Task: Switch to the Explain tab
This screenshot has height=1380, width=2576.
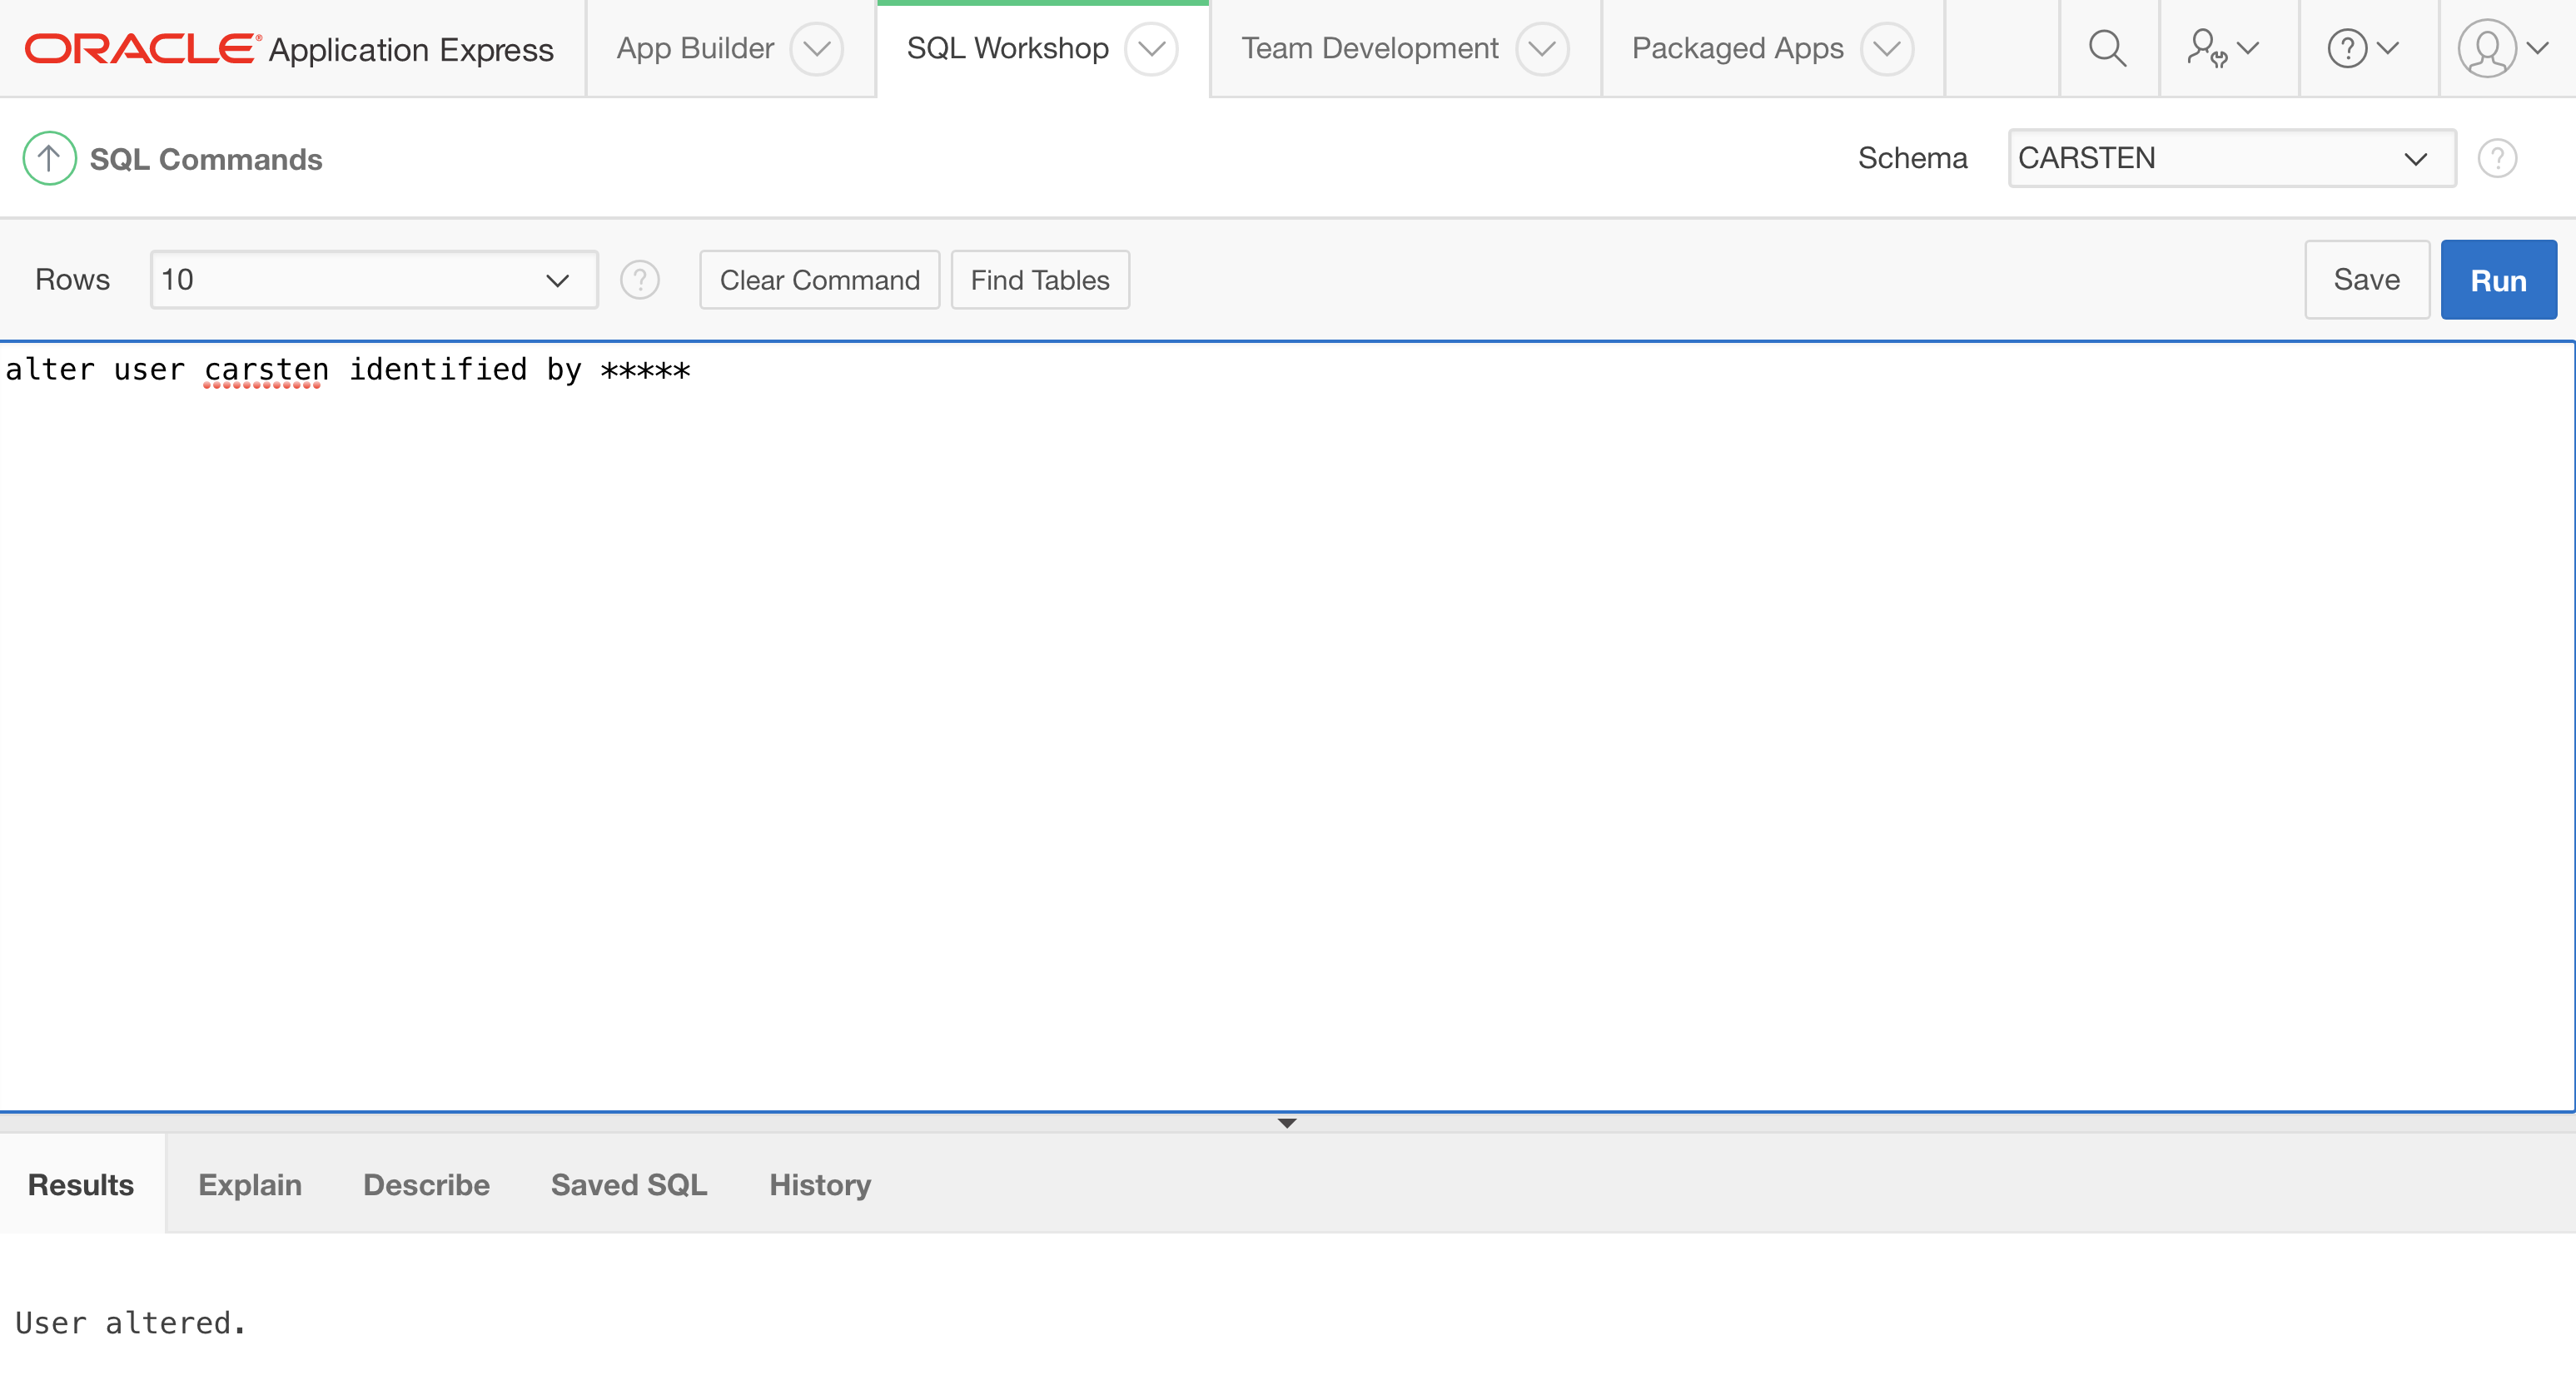Action: 250,1184
